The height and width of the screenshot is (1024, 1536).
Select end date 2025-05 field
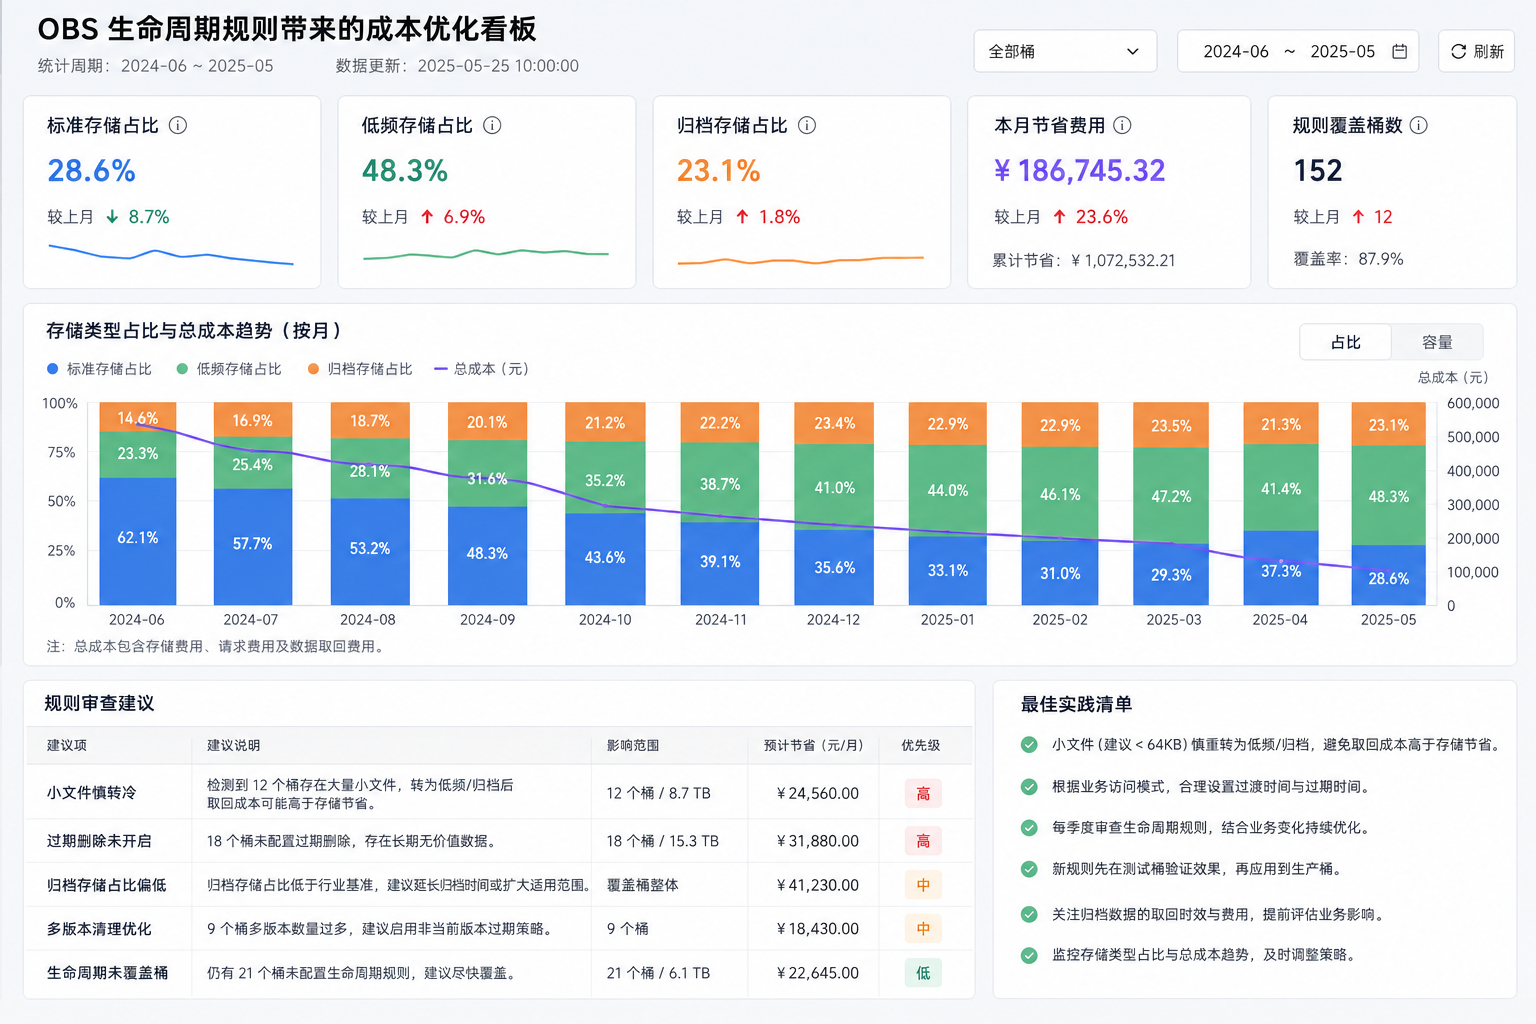click(x=1342, y=51)
